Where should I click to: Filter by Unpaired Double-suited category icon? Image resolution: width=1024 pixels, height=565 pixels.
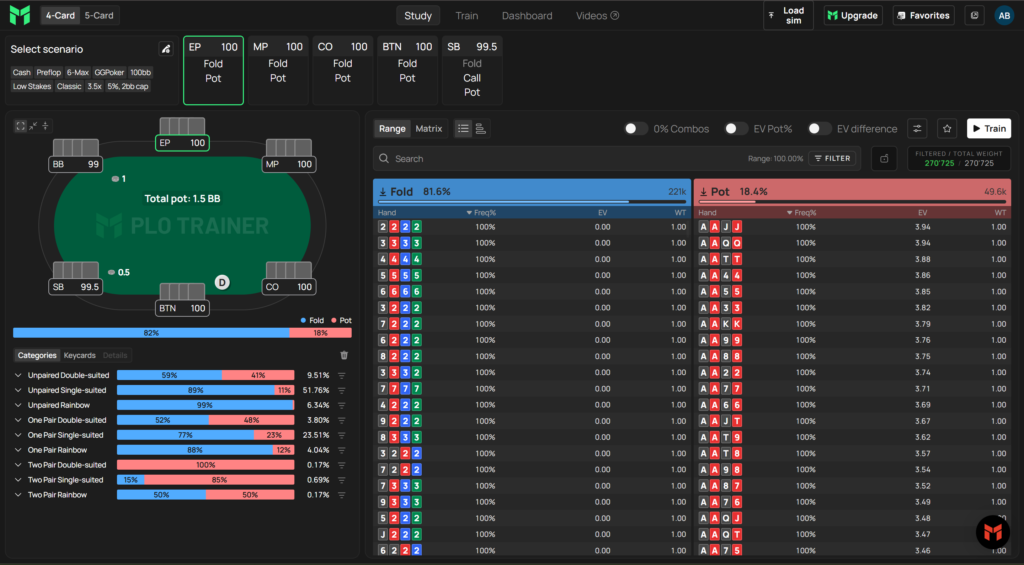(342, 376)
